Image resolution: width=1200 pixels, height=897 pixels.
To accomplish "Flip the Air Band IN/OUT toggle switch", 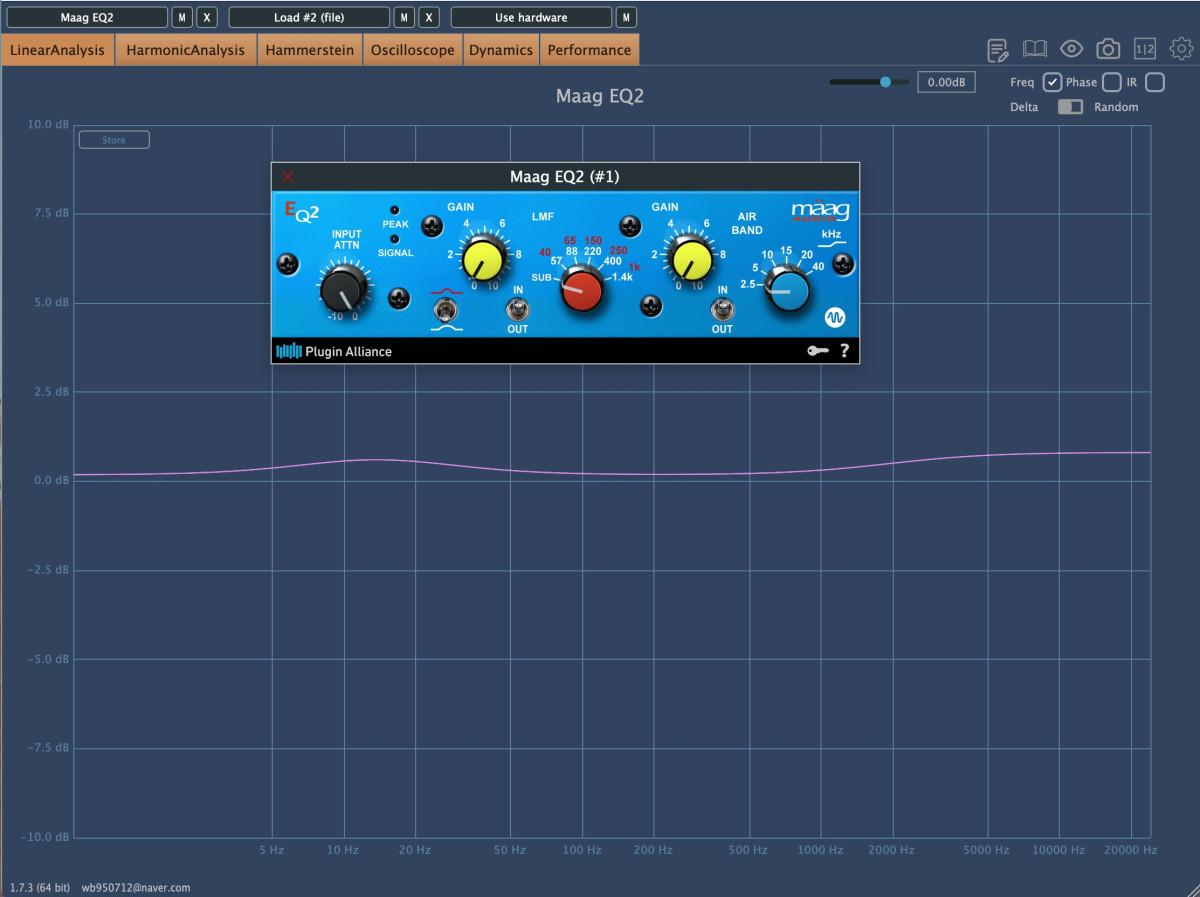I will 721,310.
